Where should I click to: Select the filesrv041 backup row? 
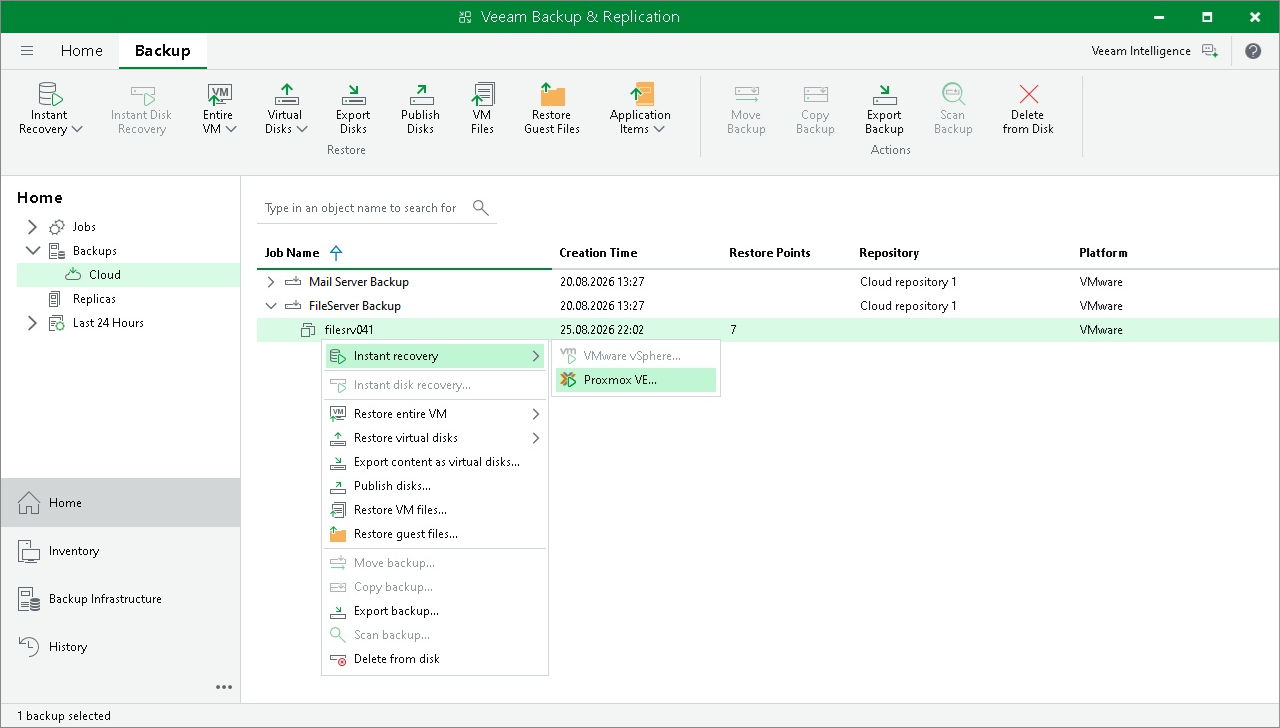pyautogui.click(x=767, y=330)
